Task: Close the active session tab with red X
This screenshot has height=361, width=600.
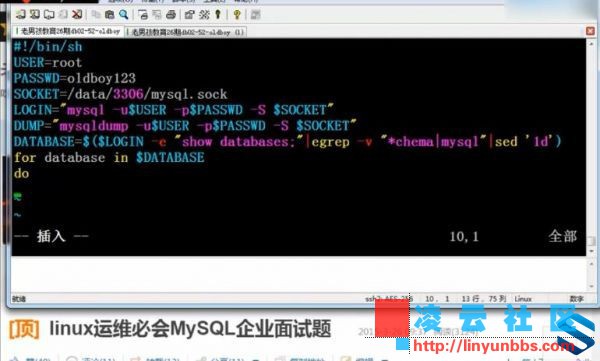Action: pos(590,31)
